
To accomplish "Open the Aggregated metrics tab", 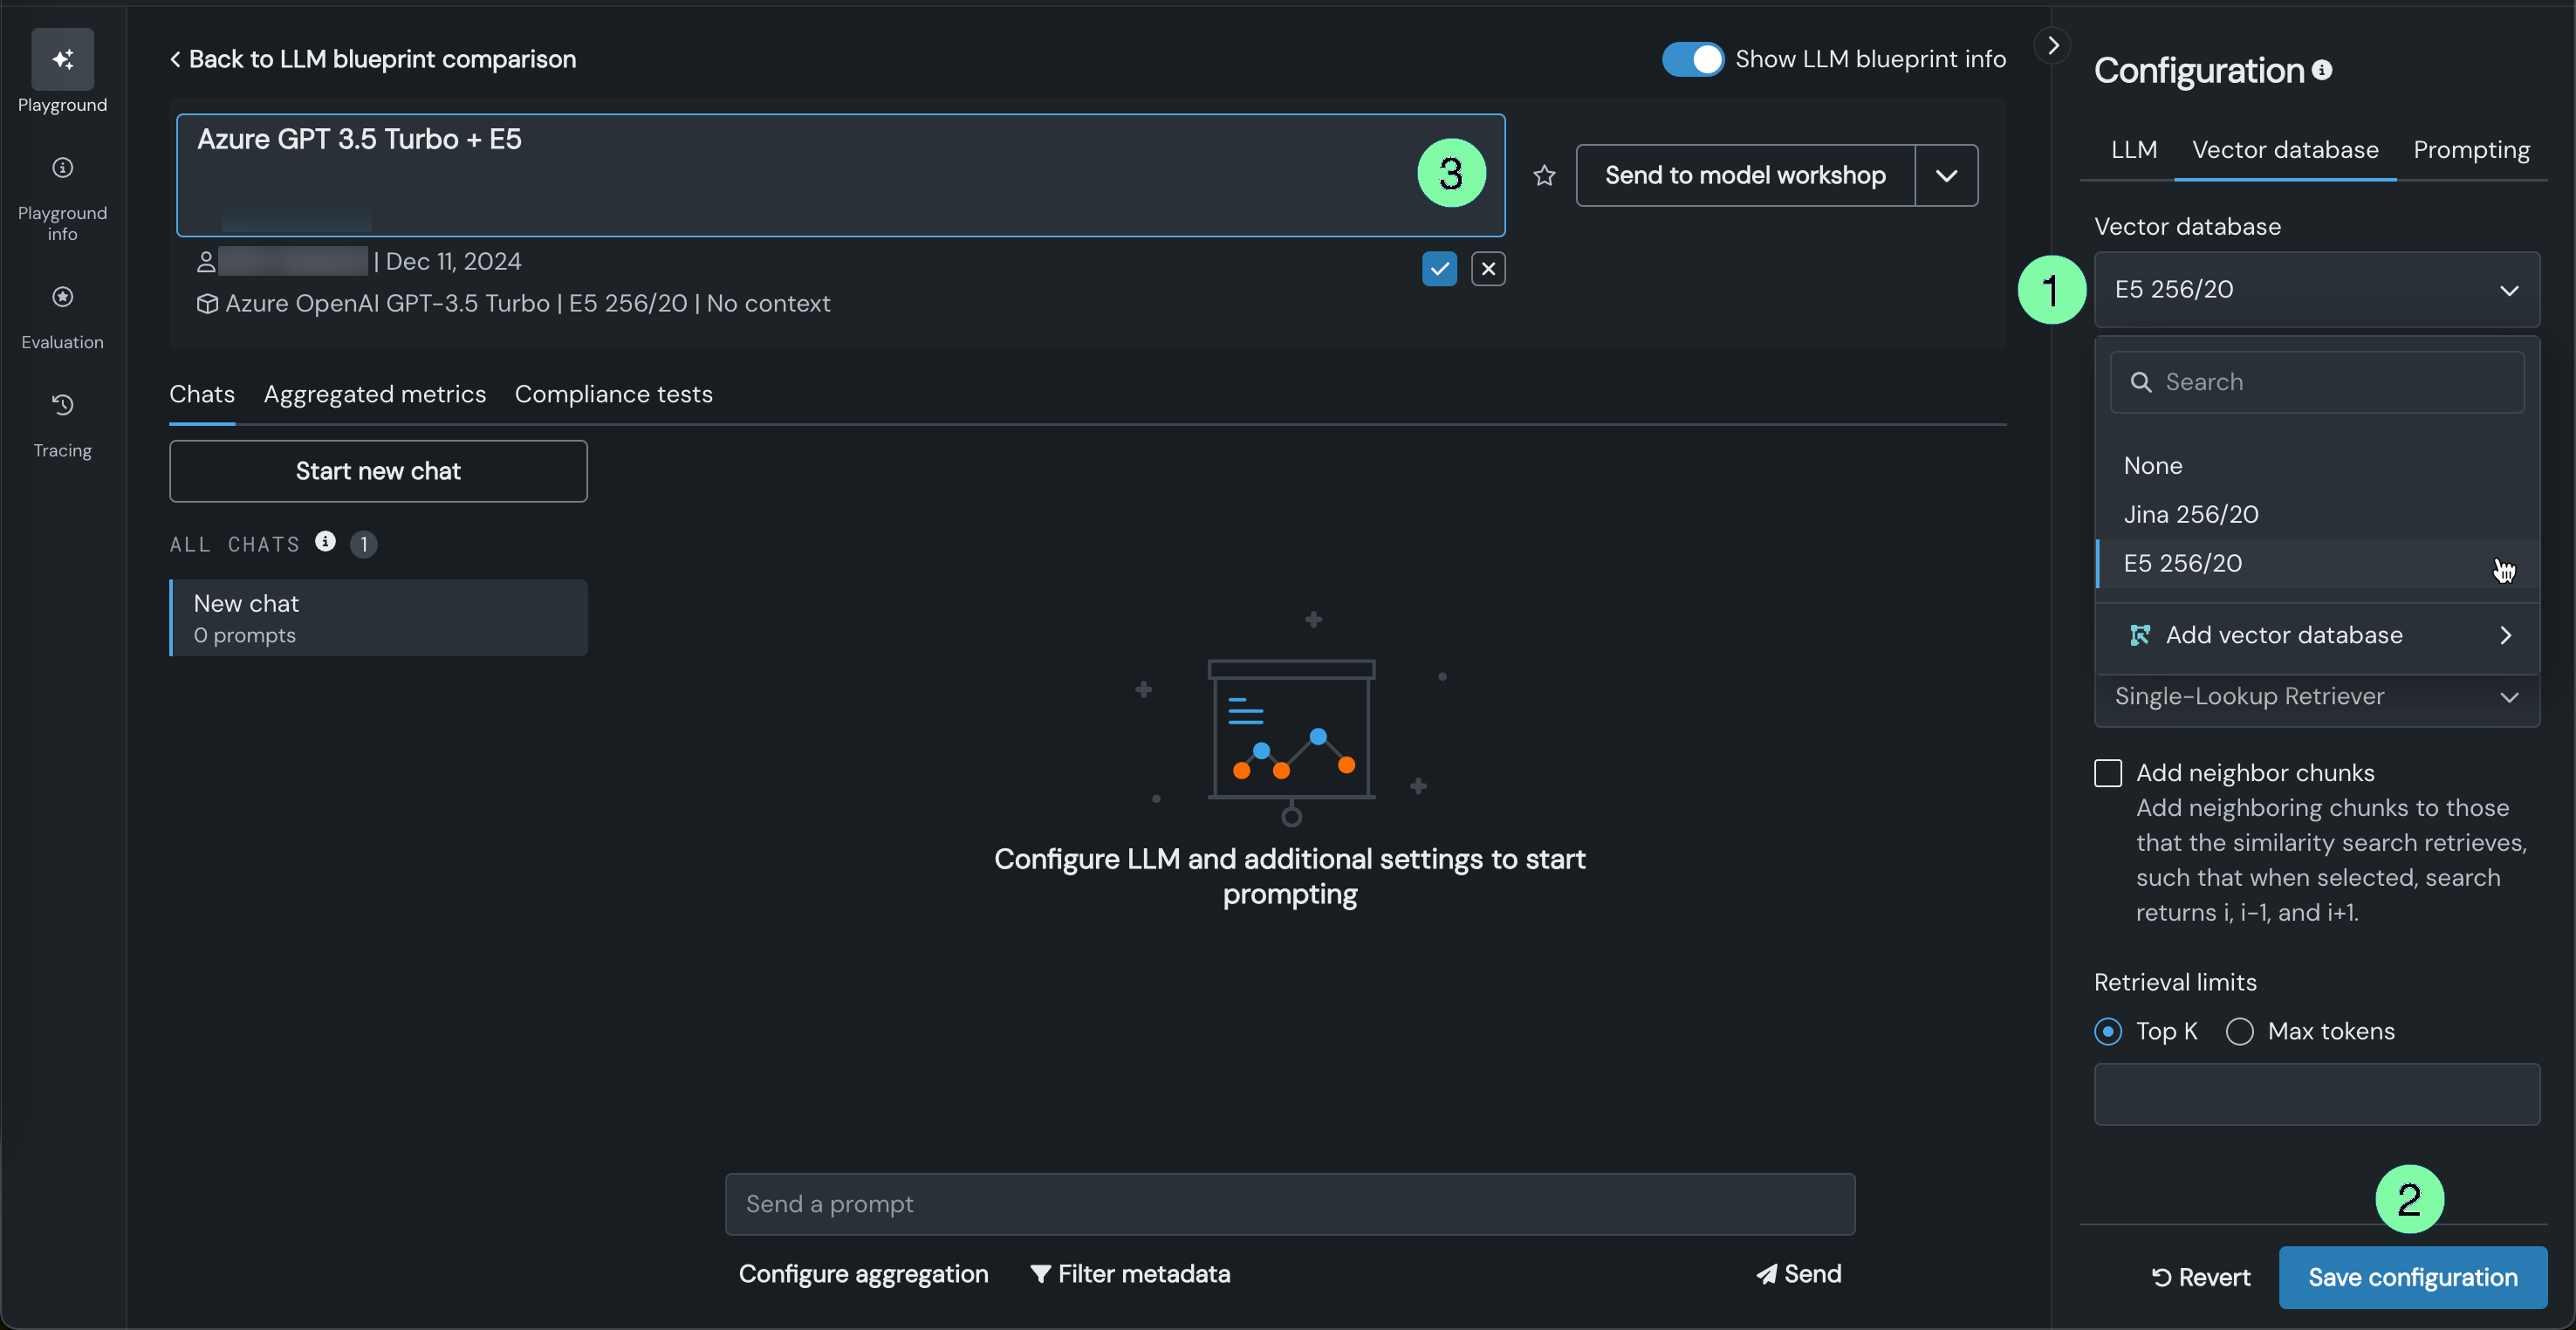I will 374,394.
